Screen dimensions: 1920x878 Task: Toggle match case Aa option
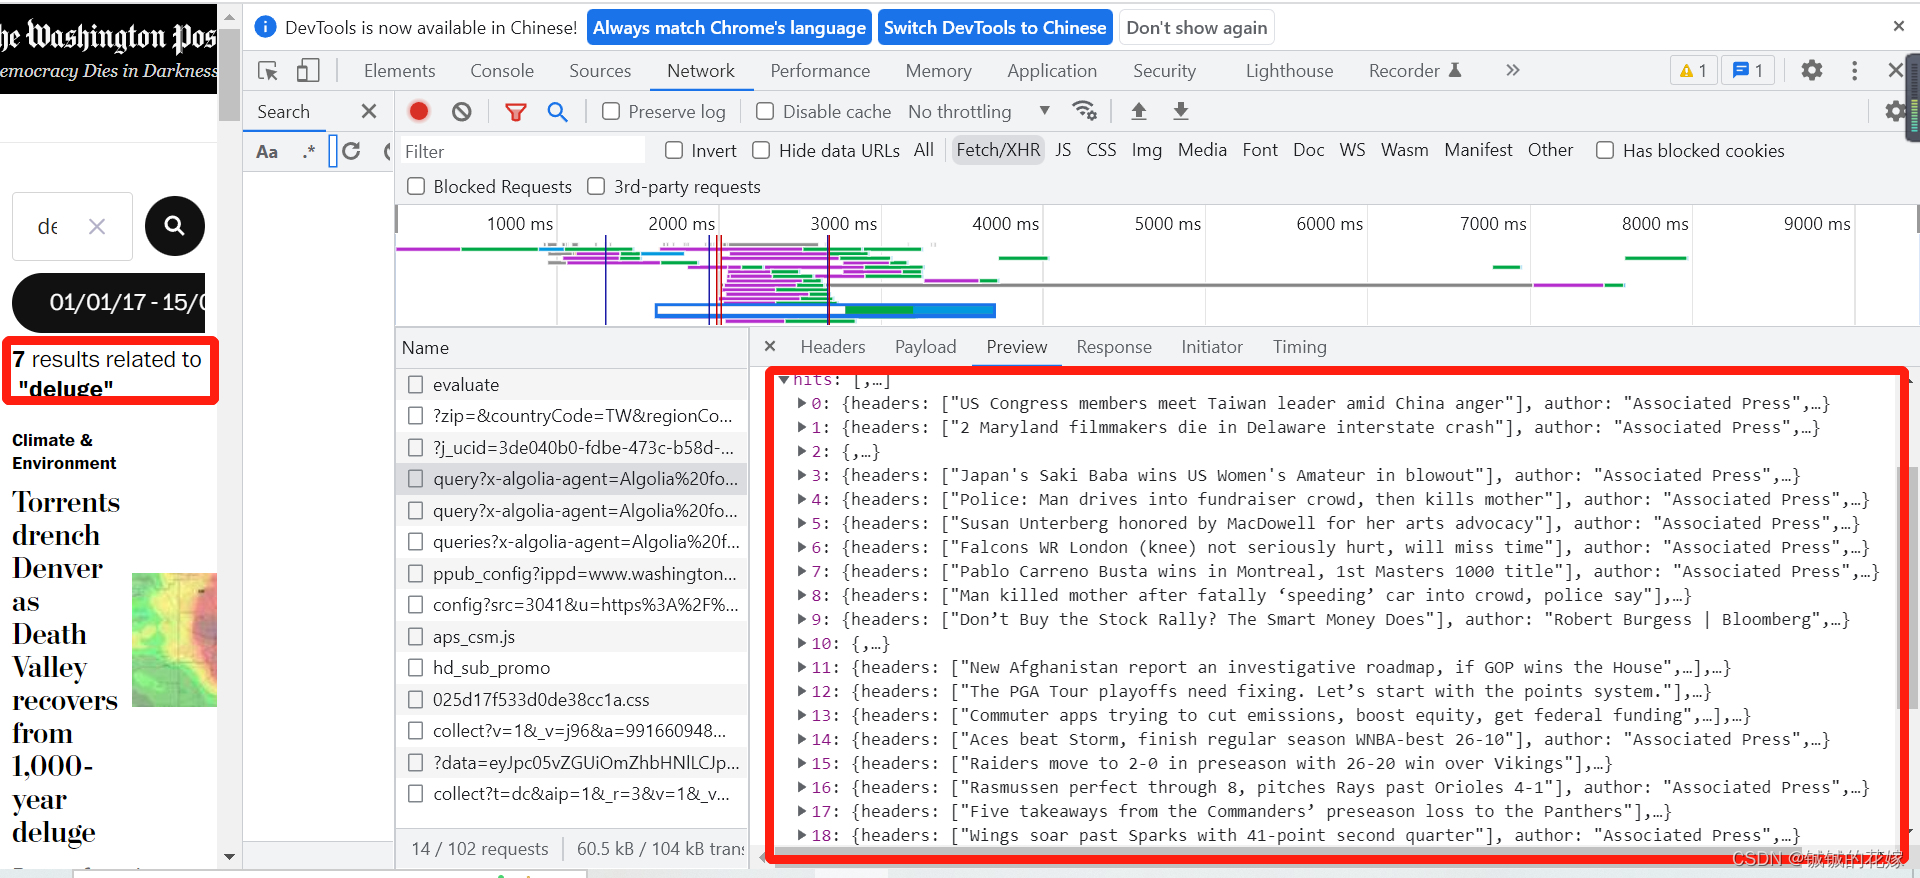click(267, 152)
